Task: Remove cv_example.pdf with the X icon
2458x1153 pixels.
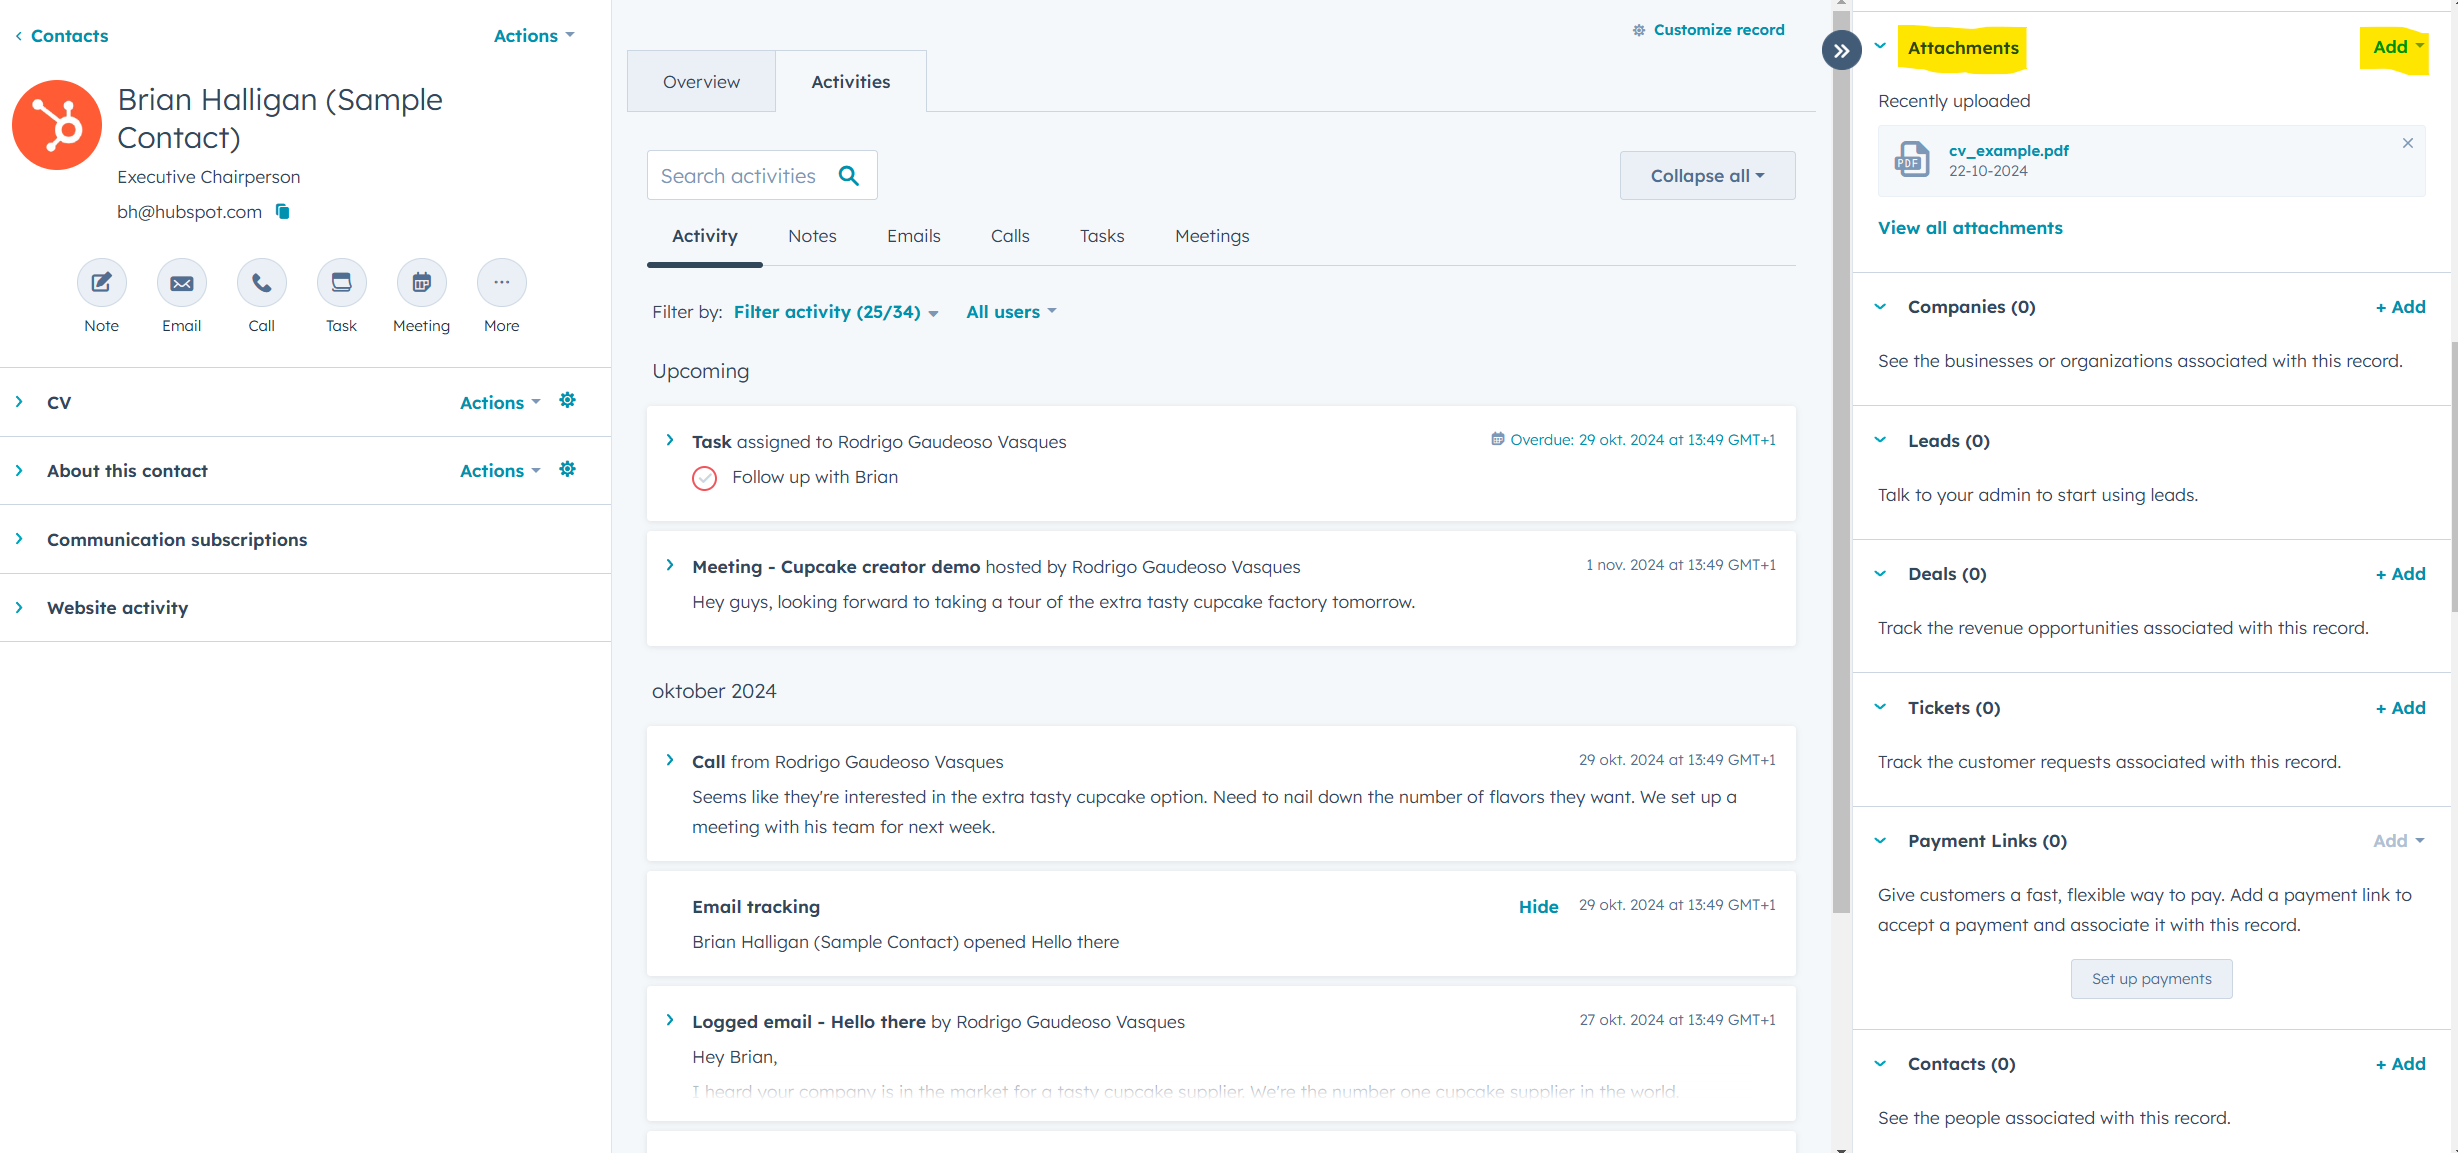Action: [x=2408, y=143]
